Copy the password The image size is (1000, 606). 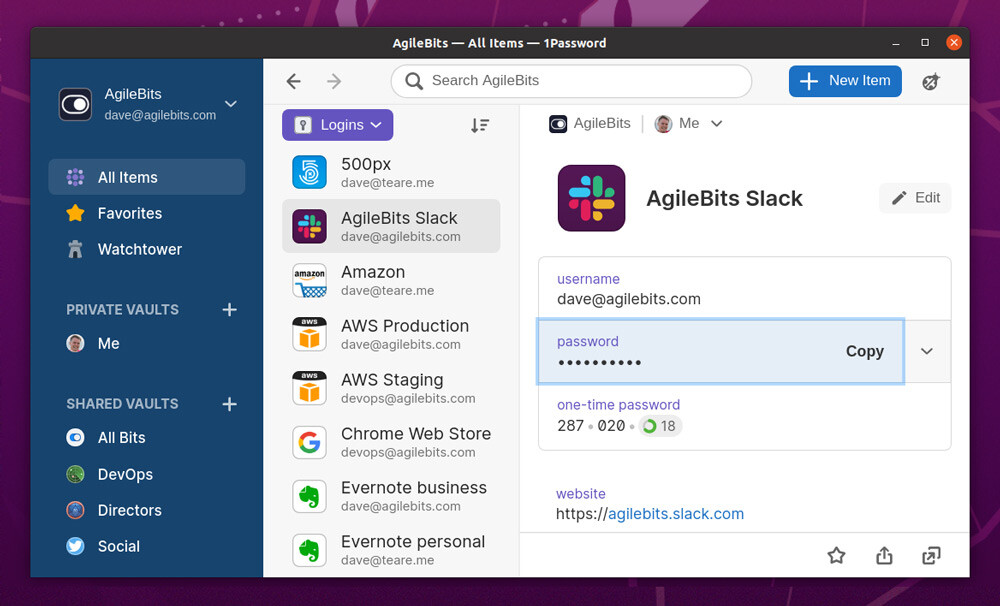point(864,351)
